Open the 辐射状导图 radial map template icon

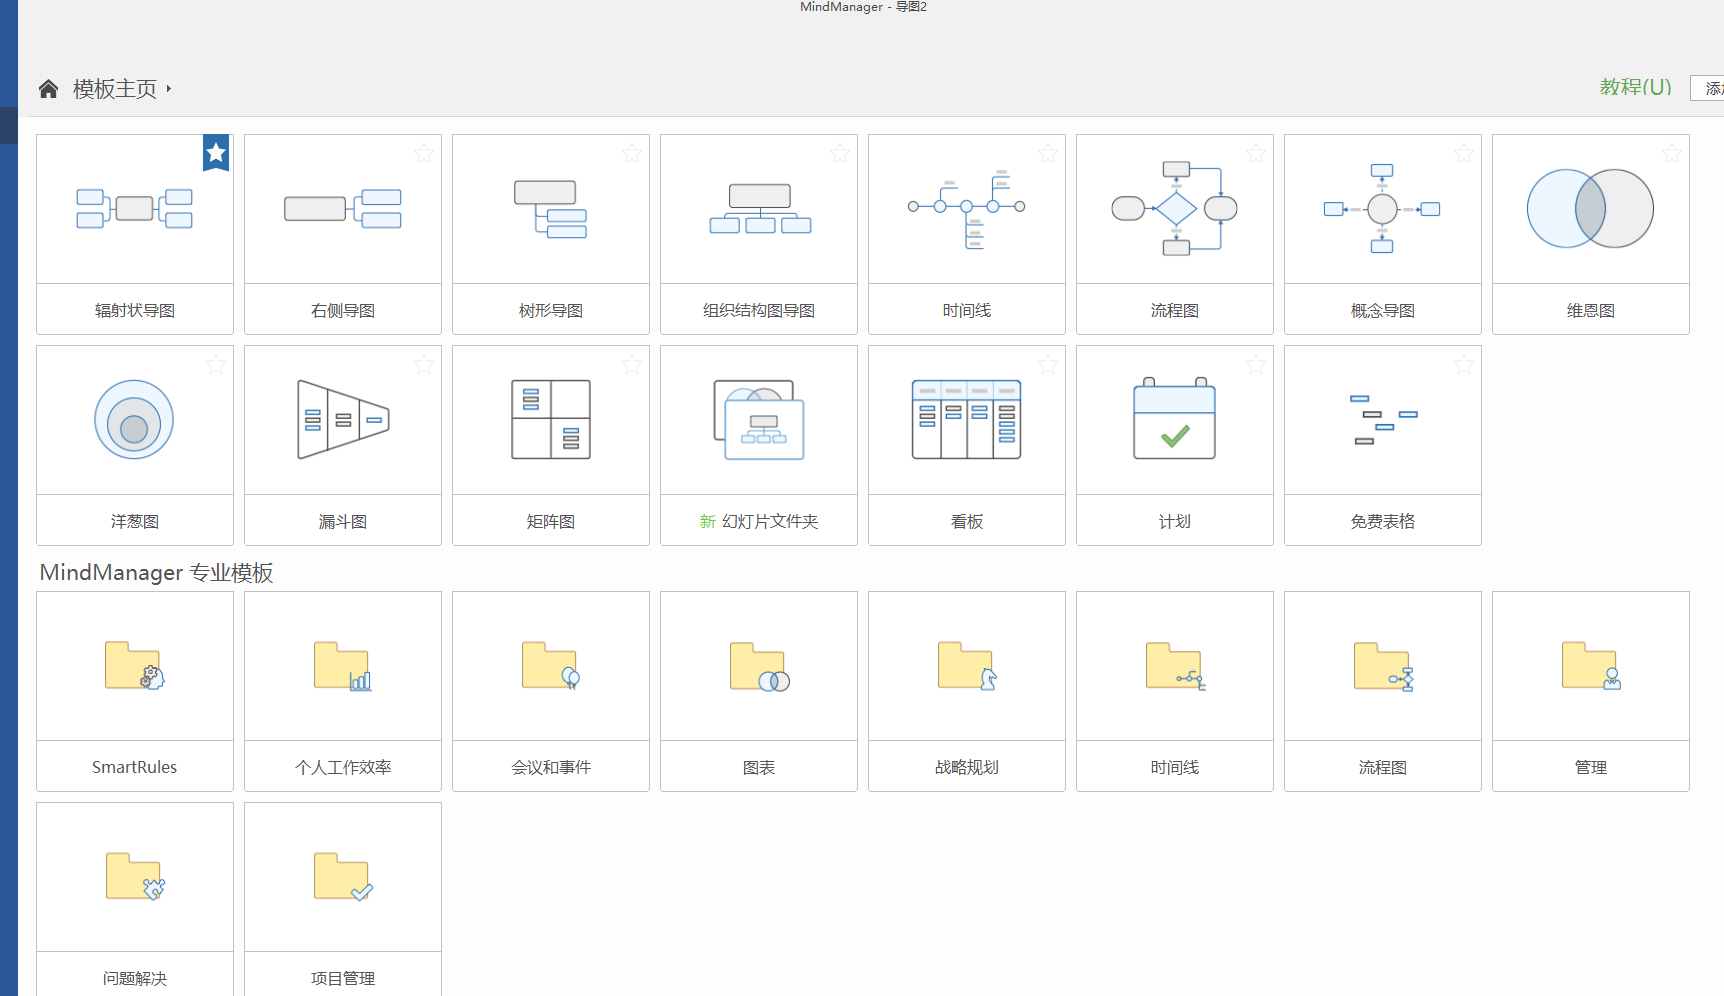(x=135, y=209)
